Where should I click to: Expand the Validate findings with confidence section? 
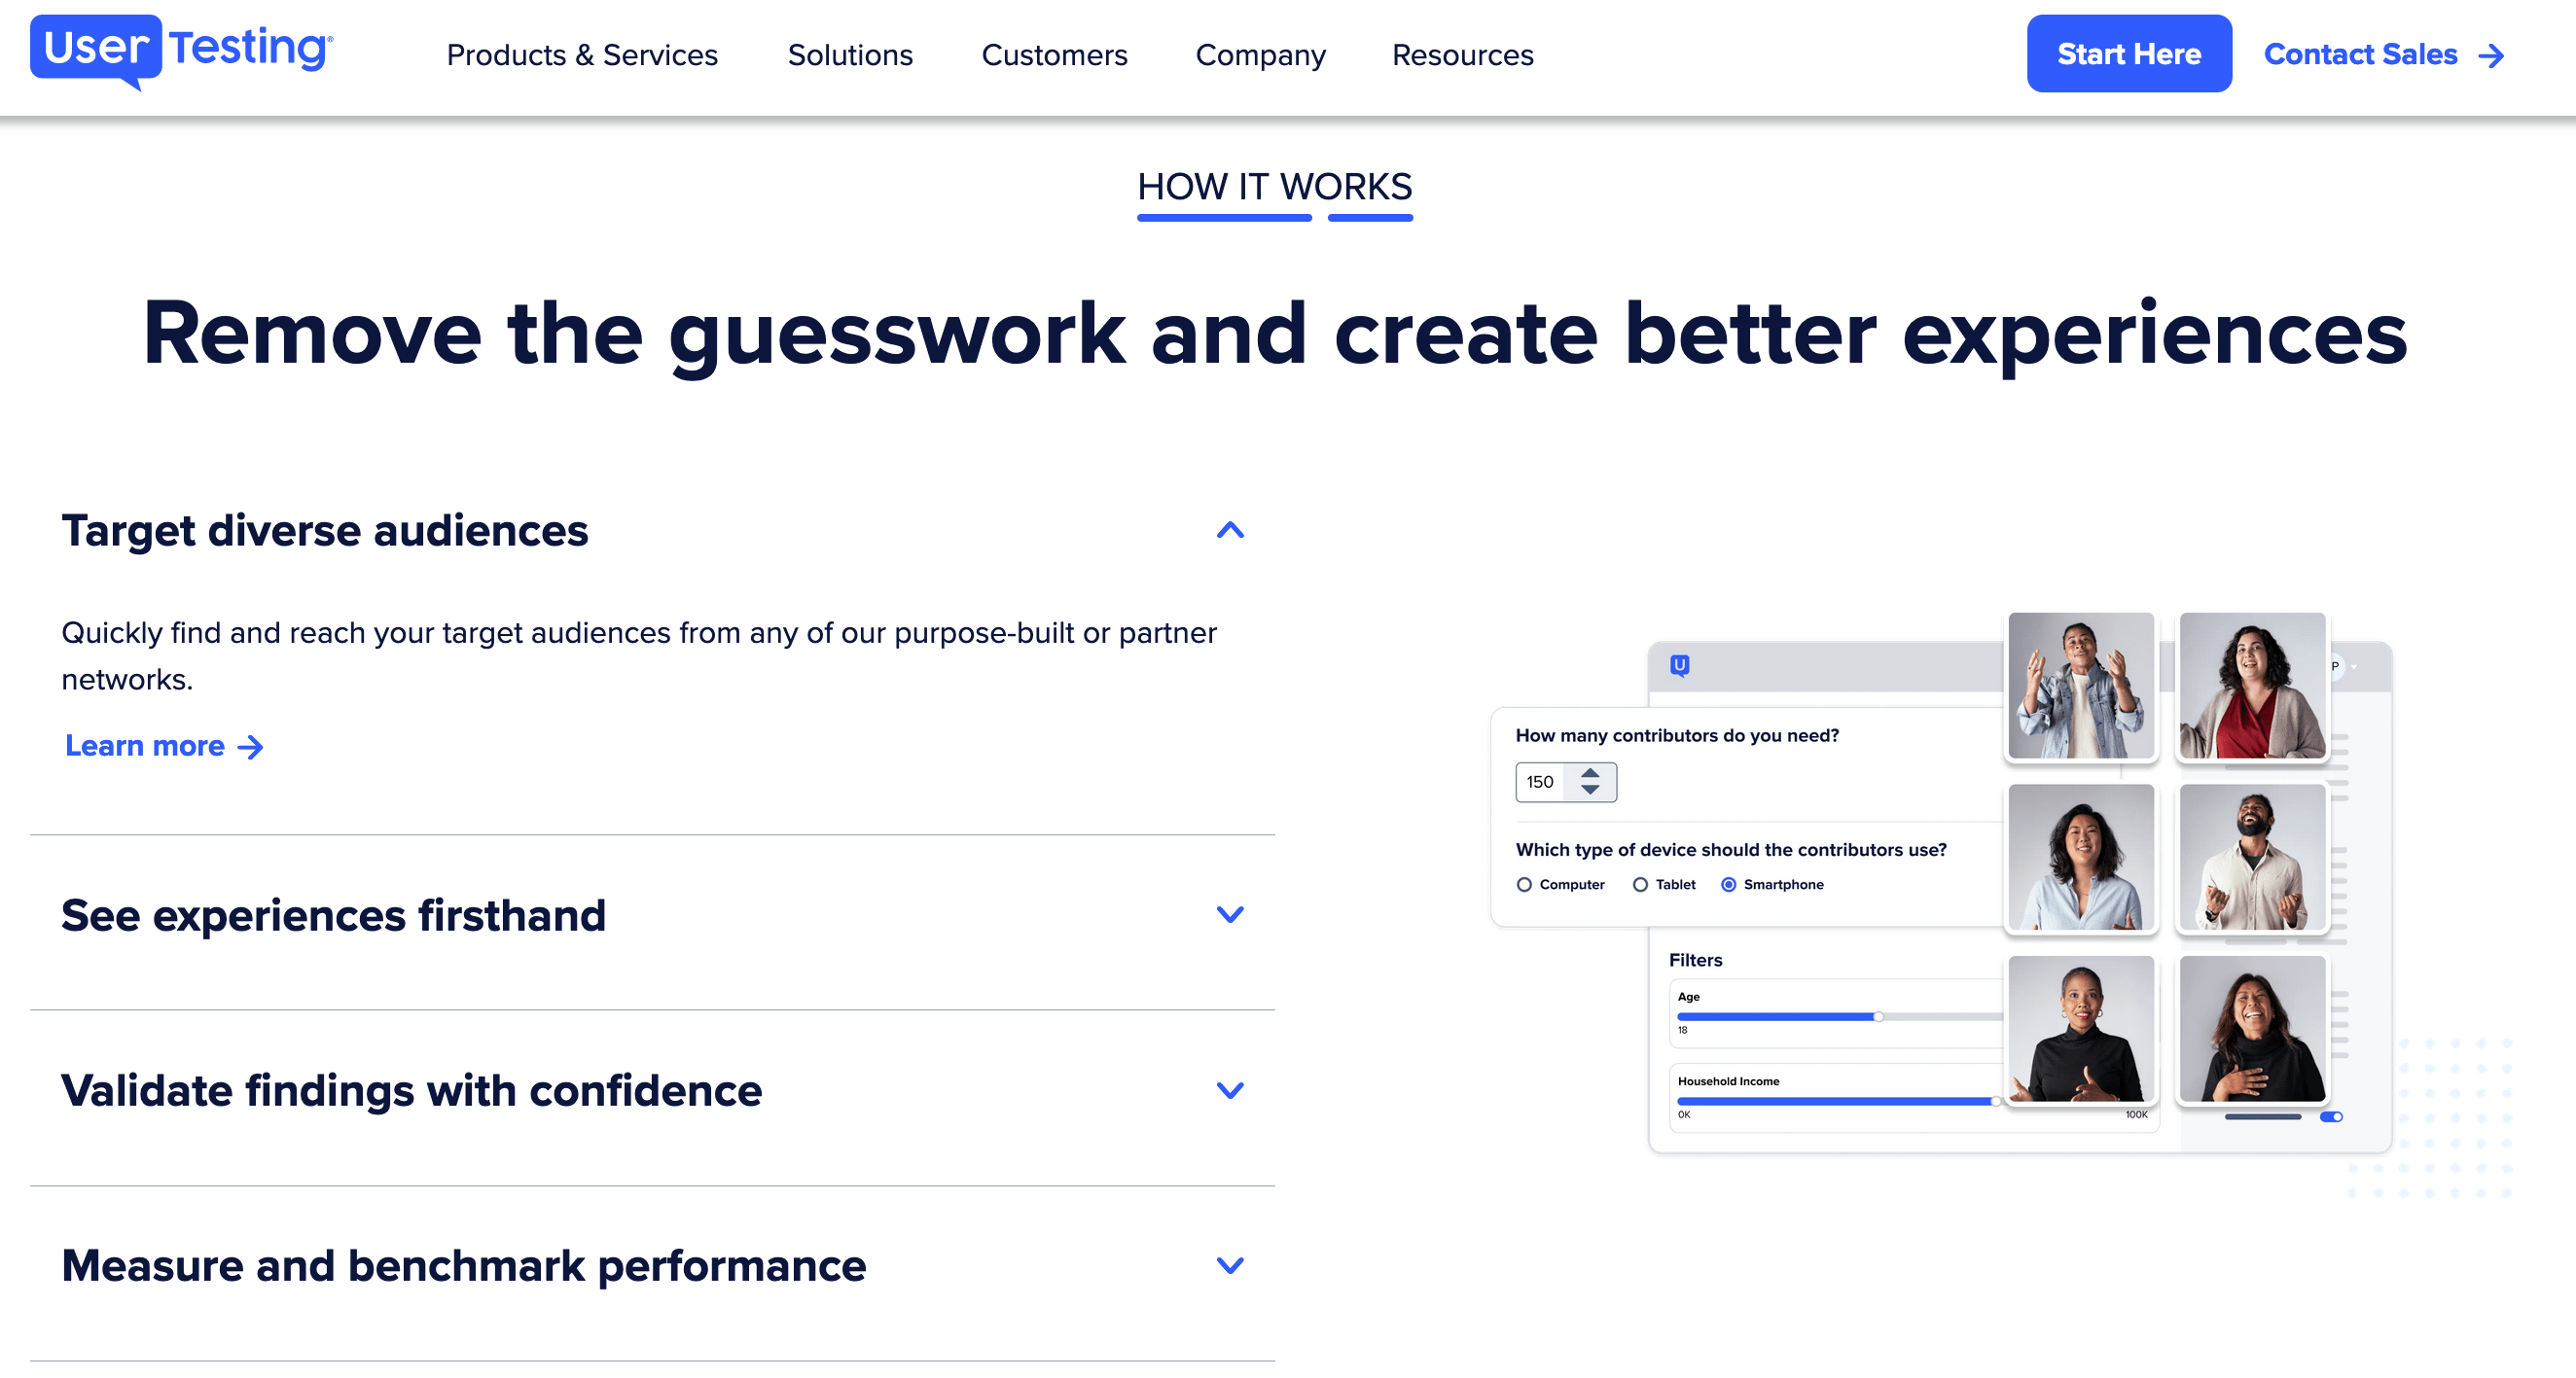(1230, 1090)
